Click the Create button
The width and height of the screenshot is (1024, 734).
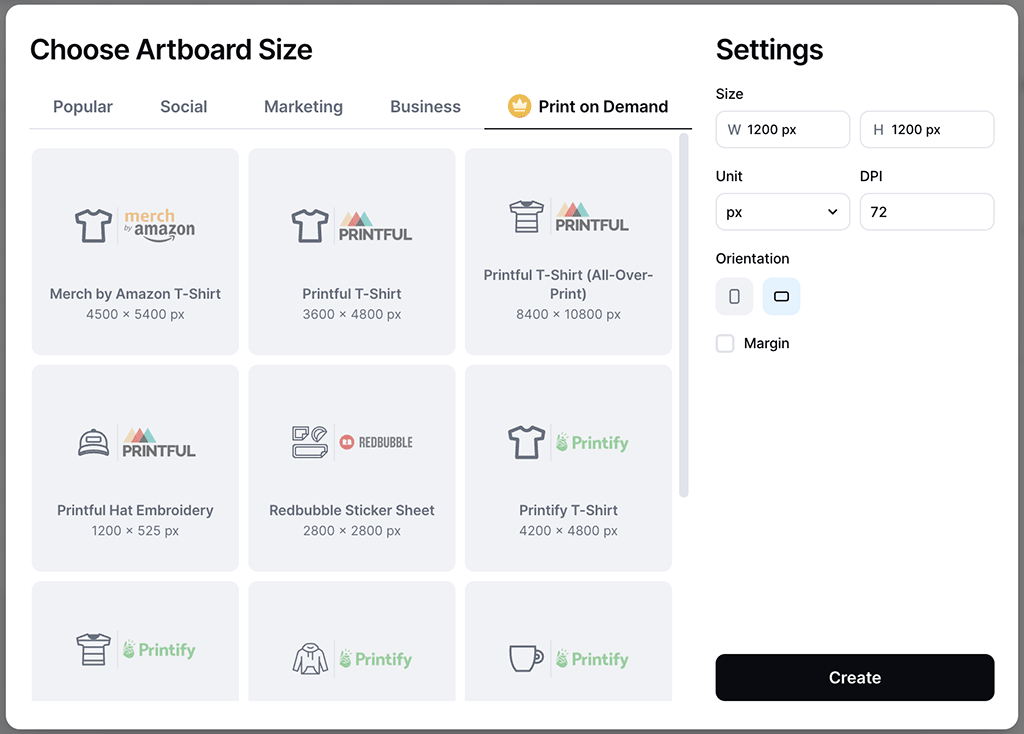[x=854, y=678]
